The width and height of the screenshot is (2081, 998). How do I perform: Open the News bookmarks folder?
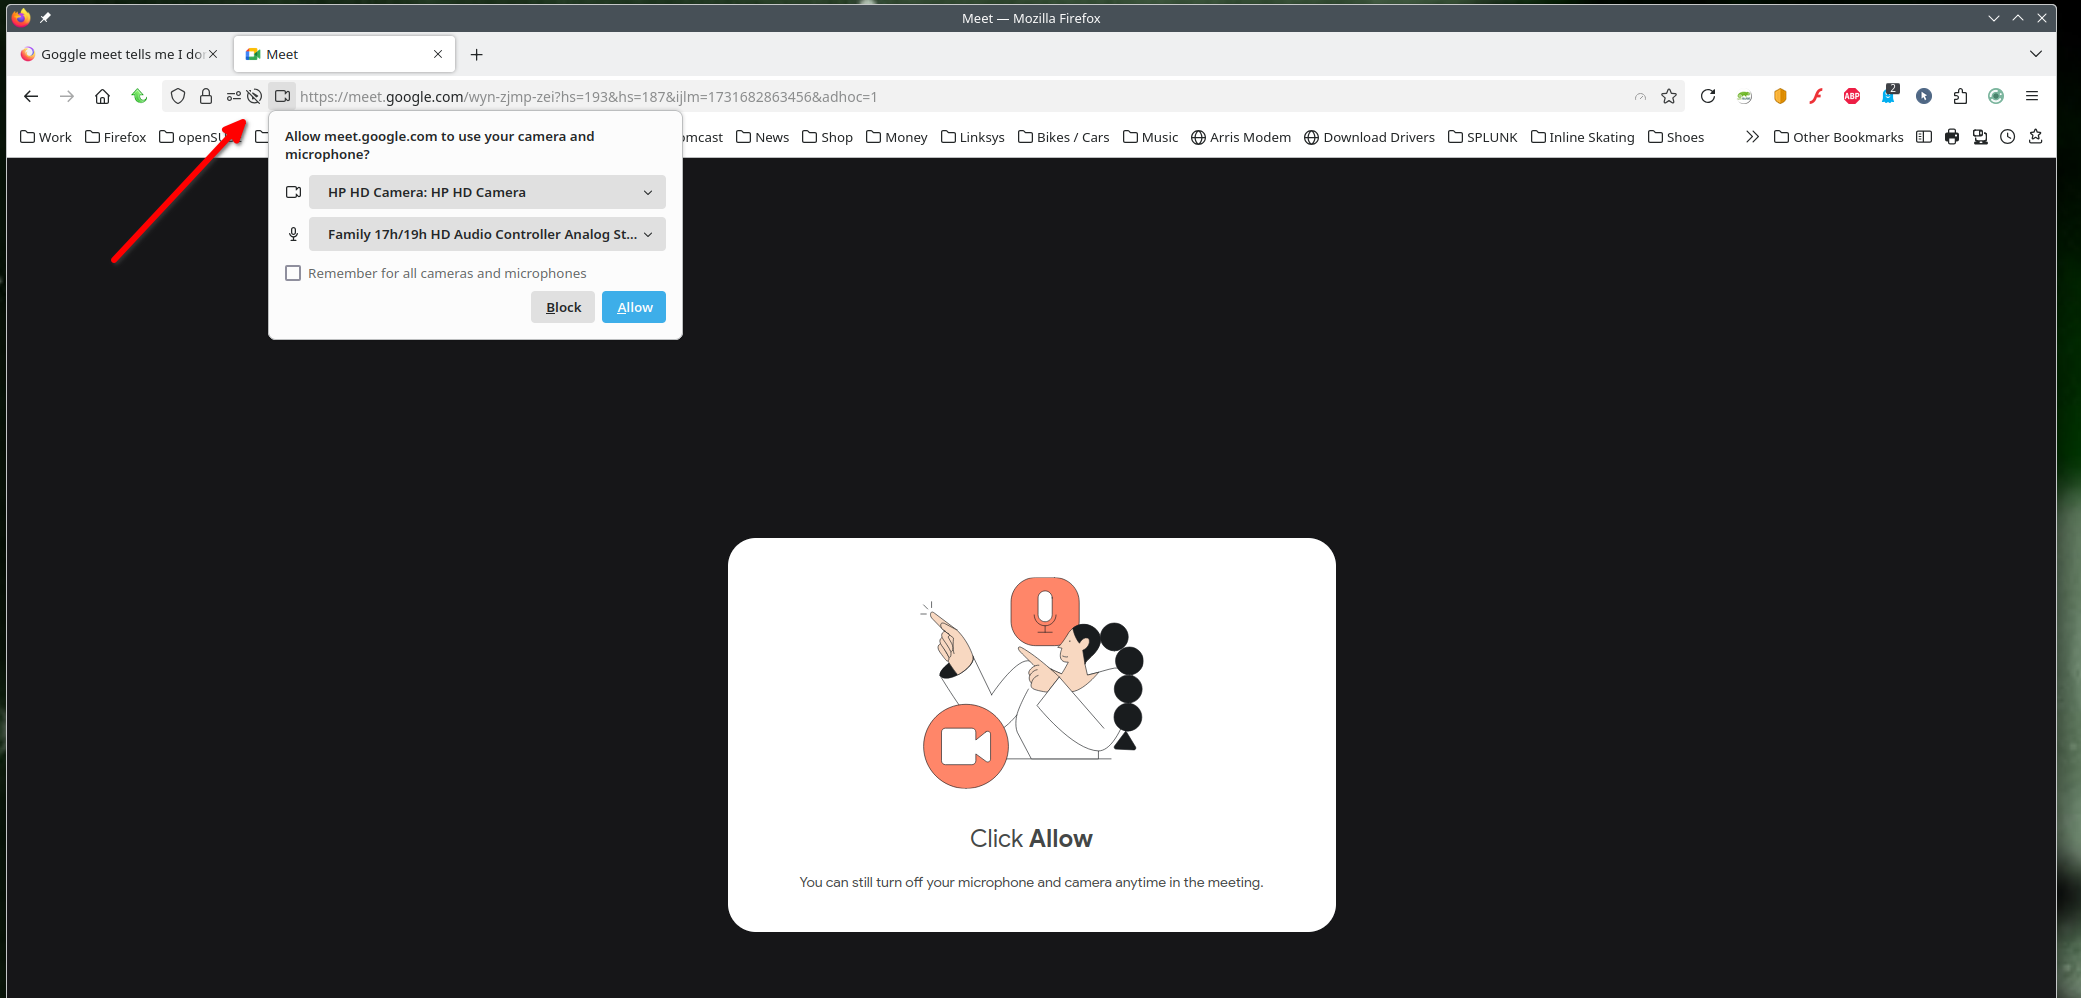762,137
